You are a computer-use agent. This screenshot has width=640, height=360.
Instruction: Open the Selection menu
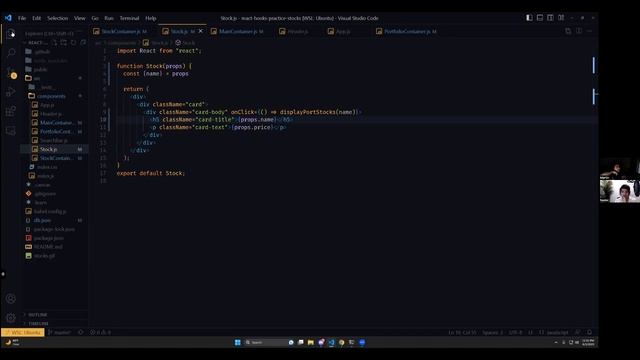[58, 18]
